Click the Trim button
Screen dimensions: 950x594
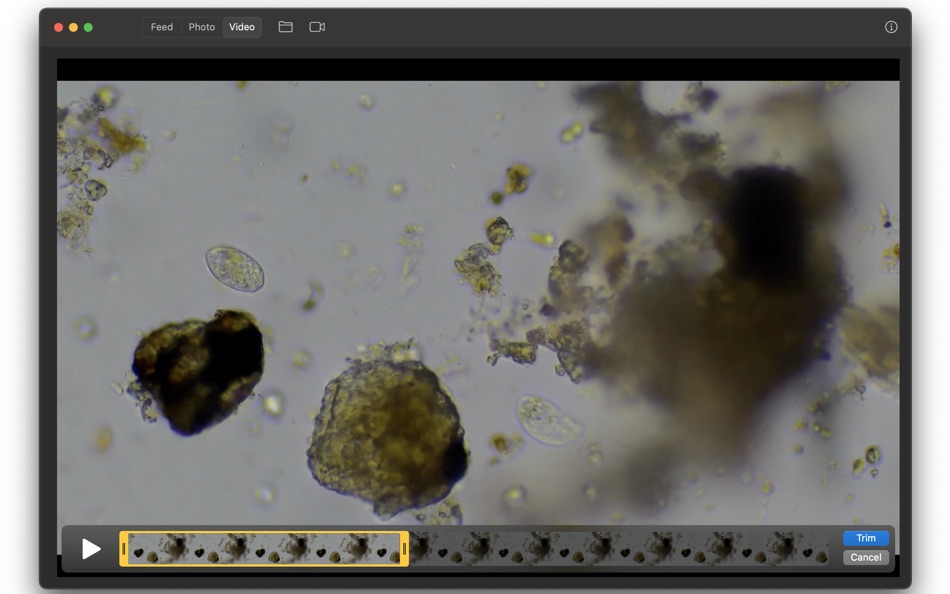click(x=864, y=538)
